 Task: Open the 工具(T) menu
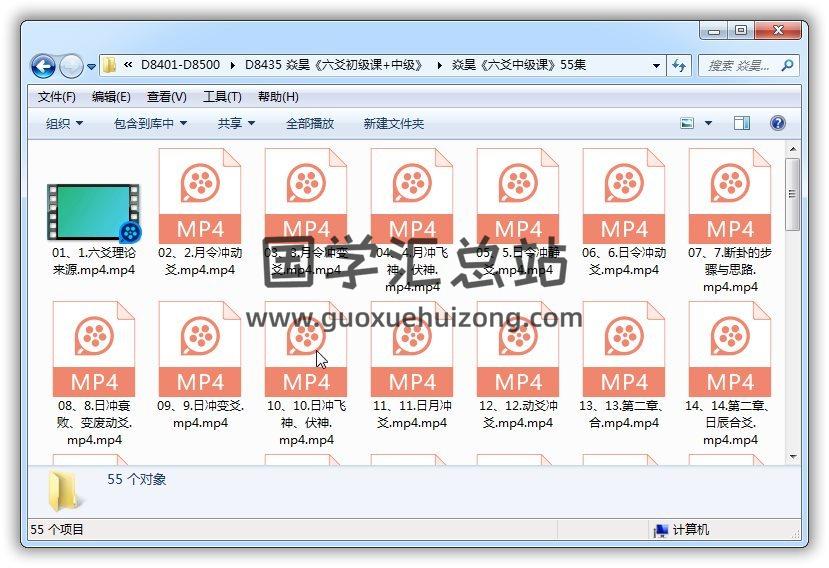point(222,97)
